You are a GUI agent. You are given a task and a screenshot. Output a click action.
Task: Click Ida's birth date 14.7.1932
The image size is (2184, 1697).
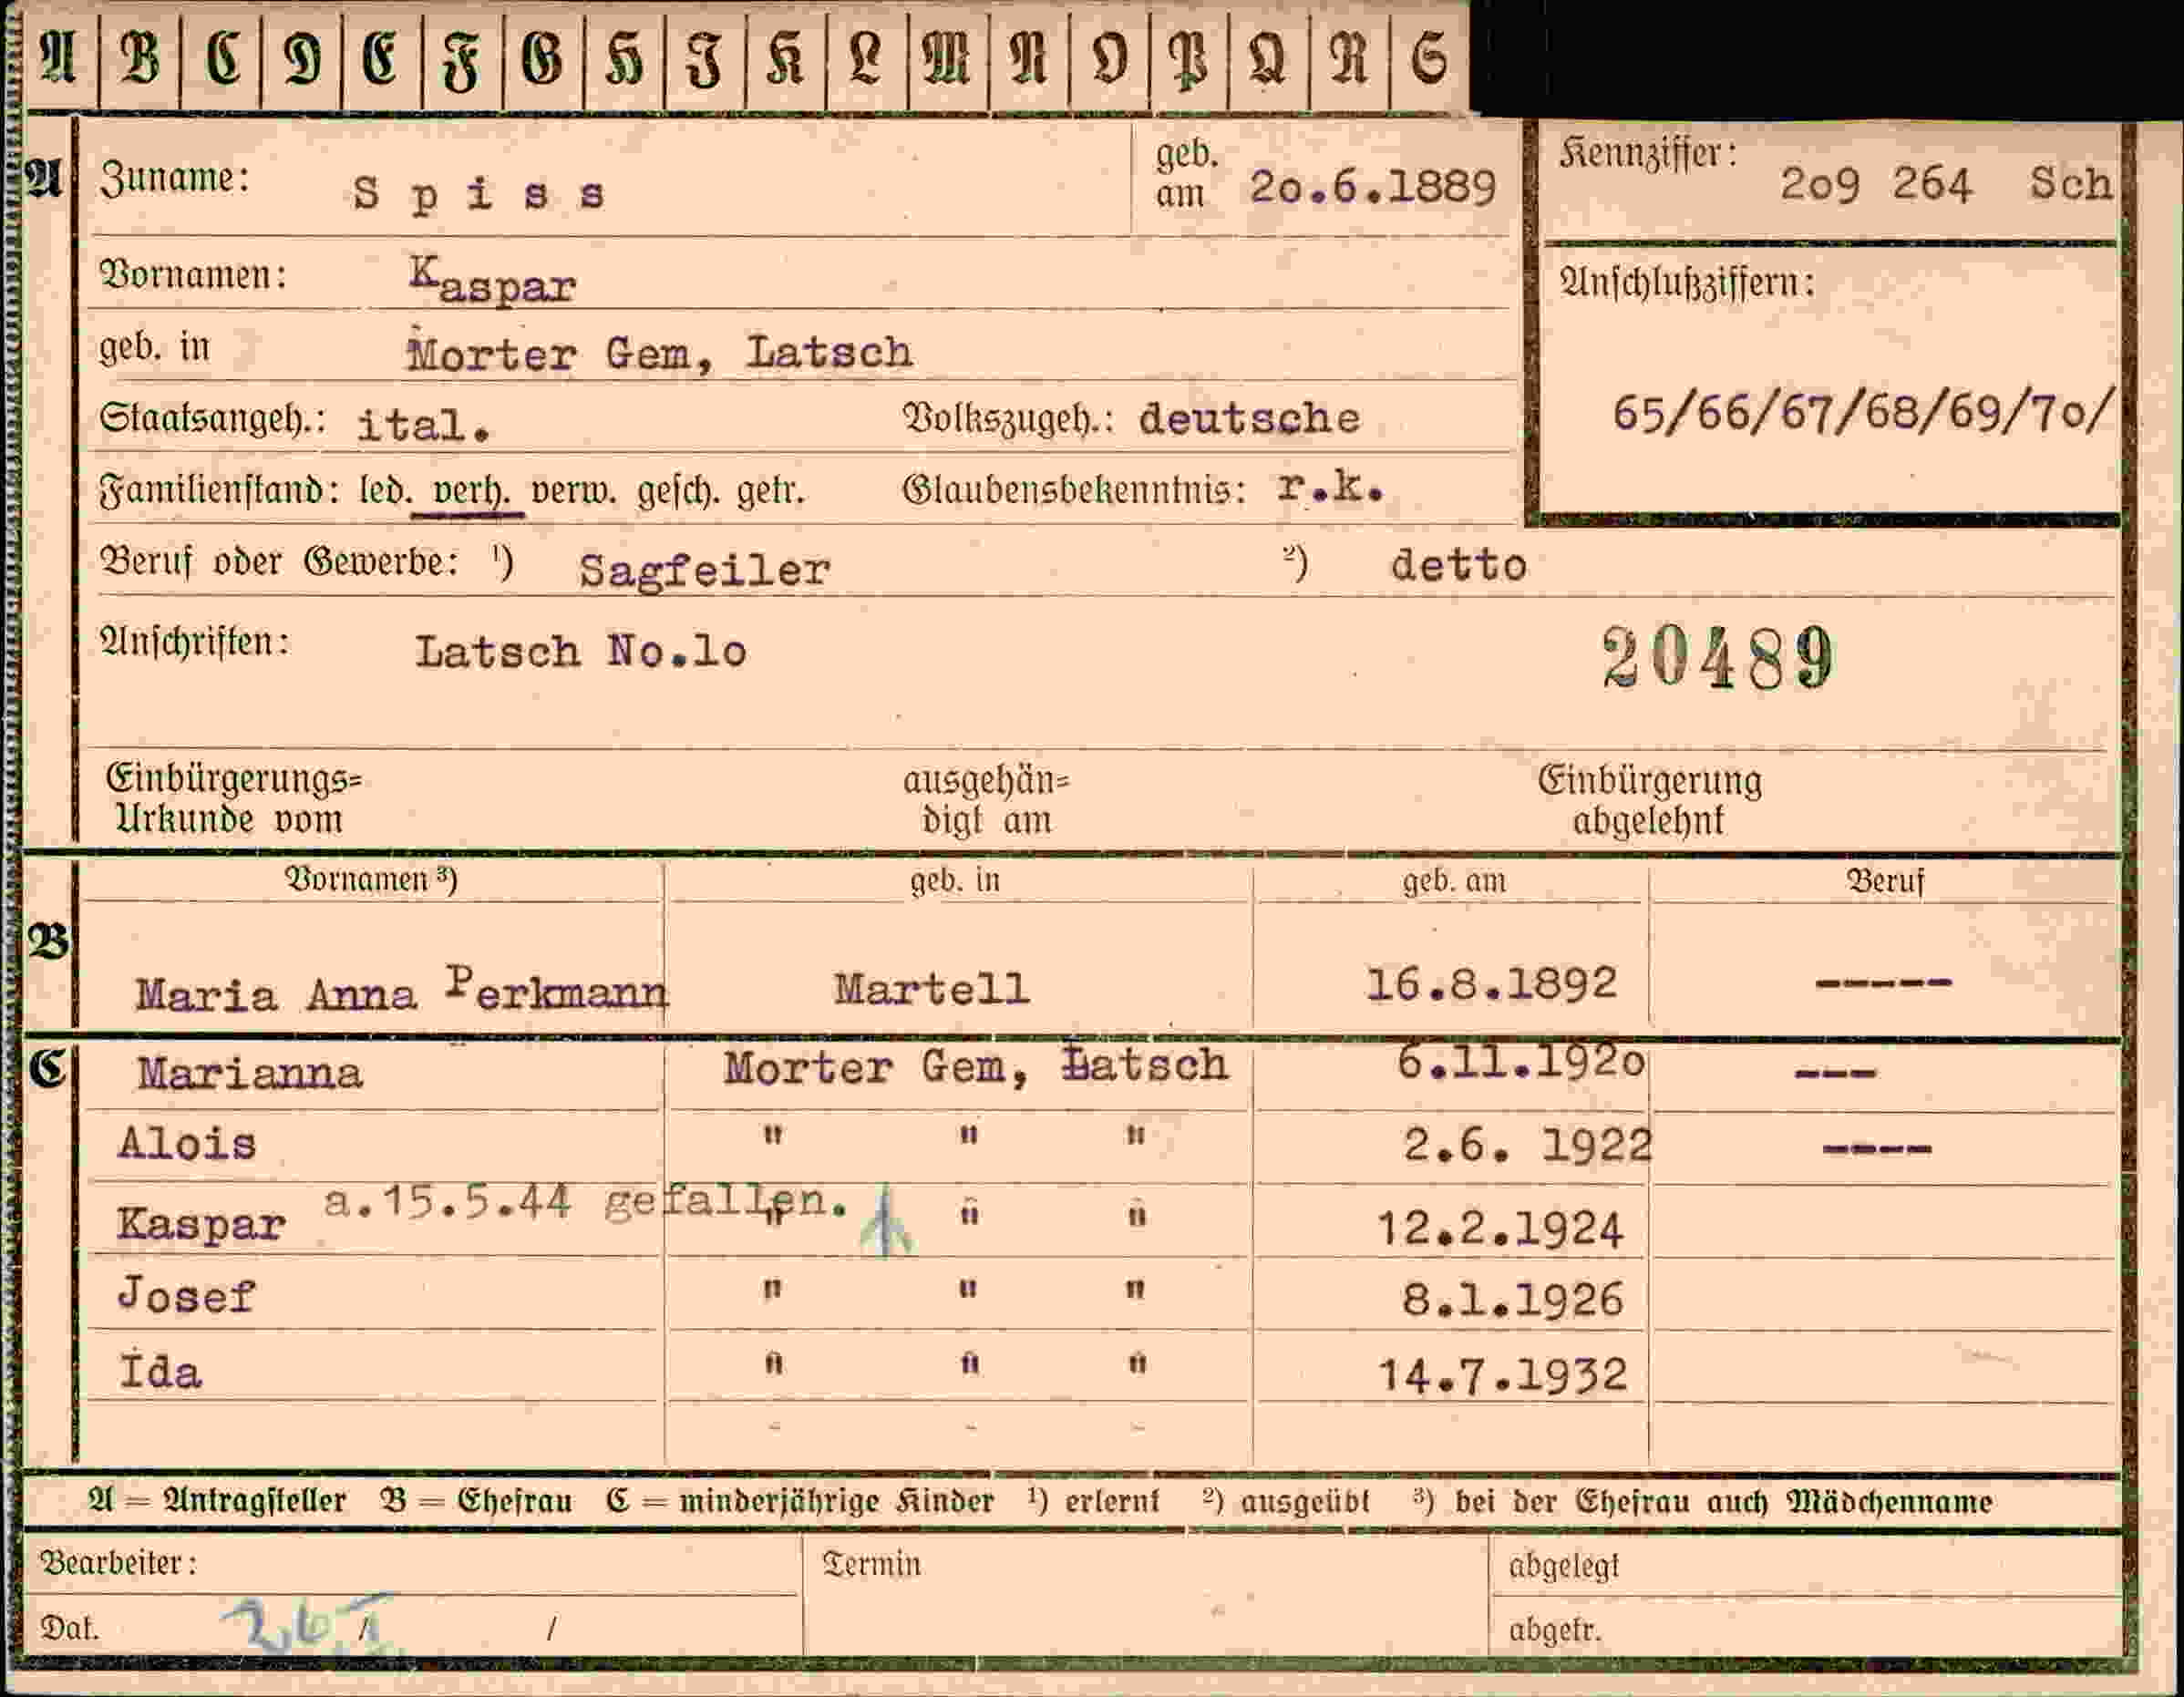point(1503,1374)
